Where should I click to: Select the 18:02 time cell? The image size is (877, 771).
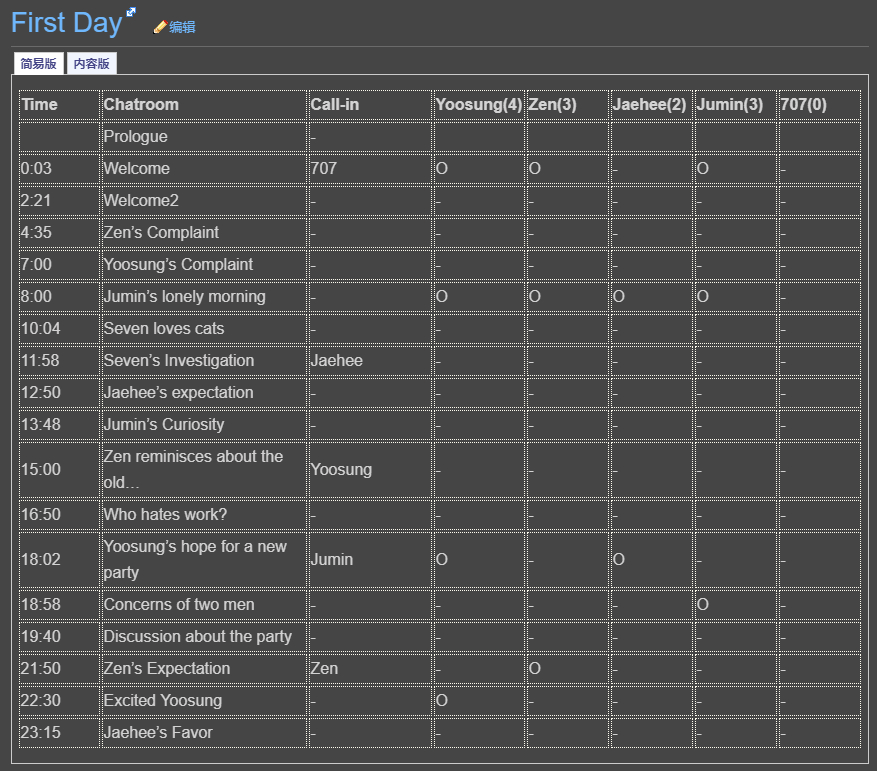[x=59, y=560]
